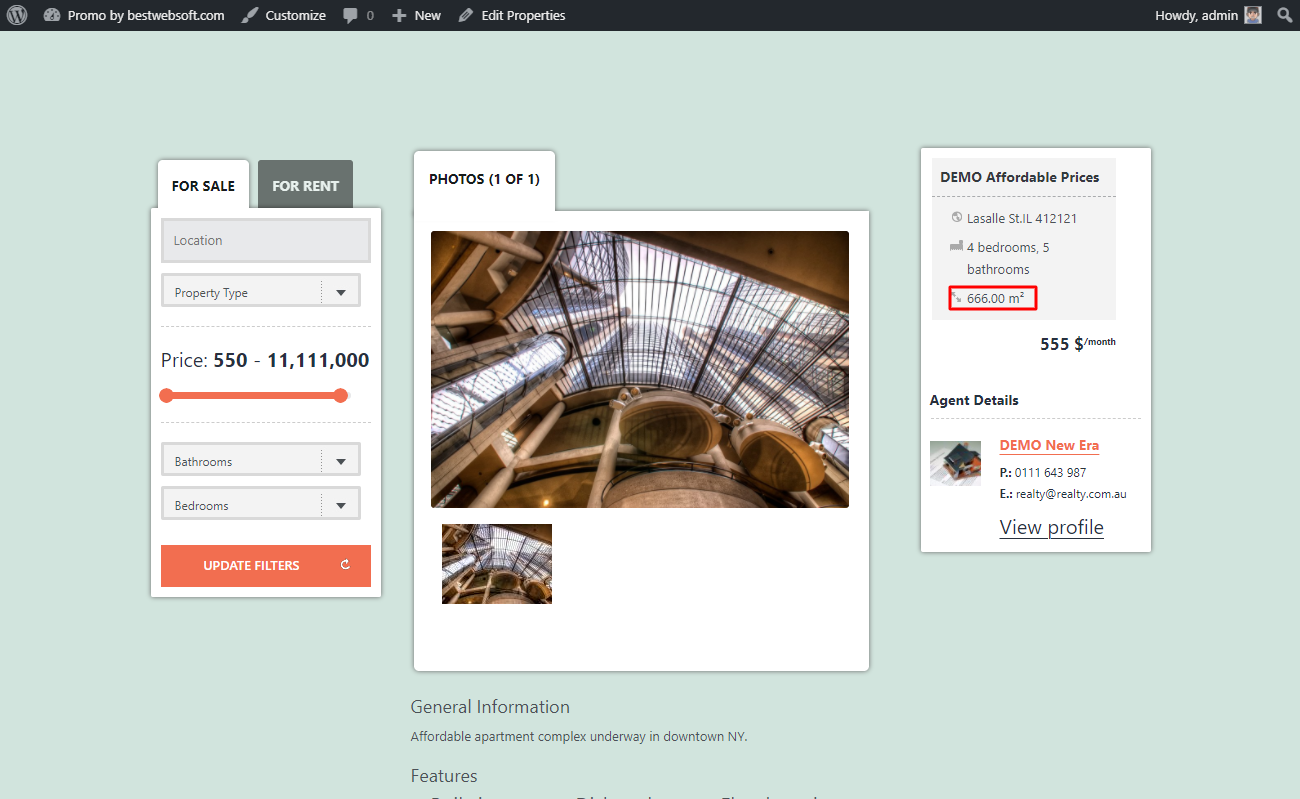Click the Customize paintbrush icon
This screenshot has width=1300, height=799.
click(x=250, y=15)
